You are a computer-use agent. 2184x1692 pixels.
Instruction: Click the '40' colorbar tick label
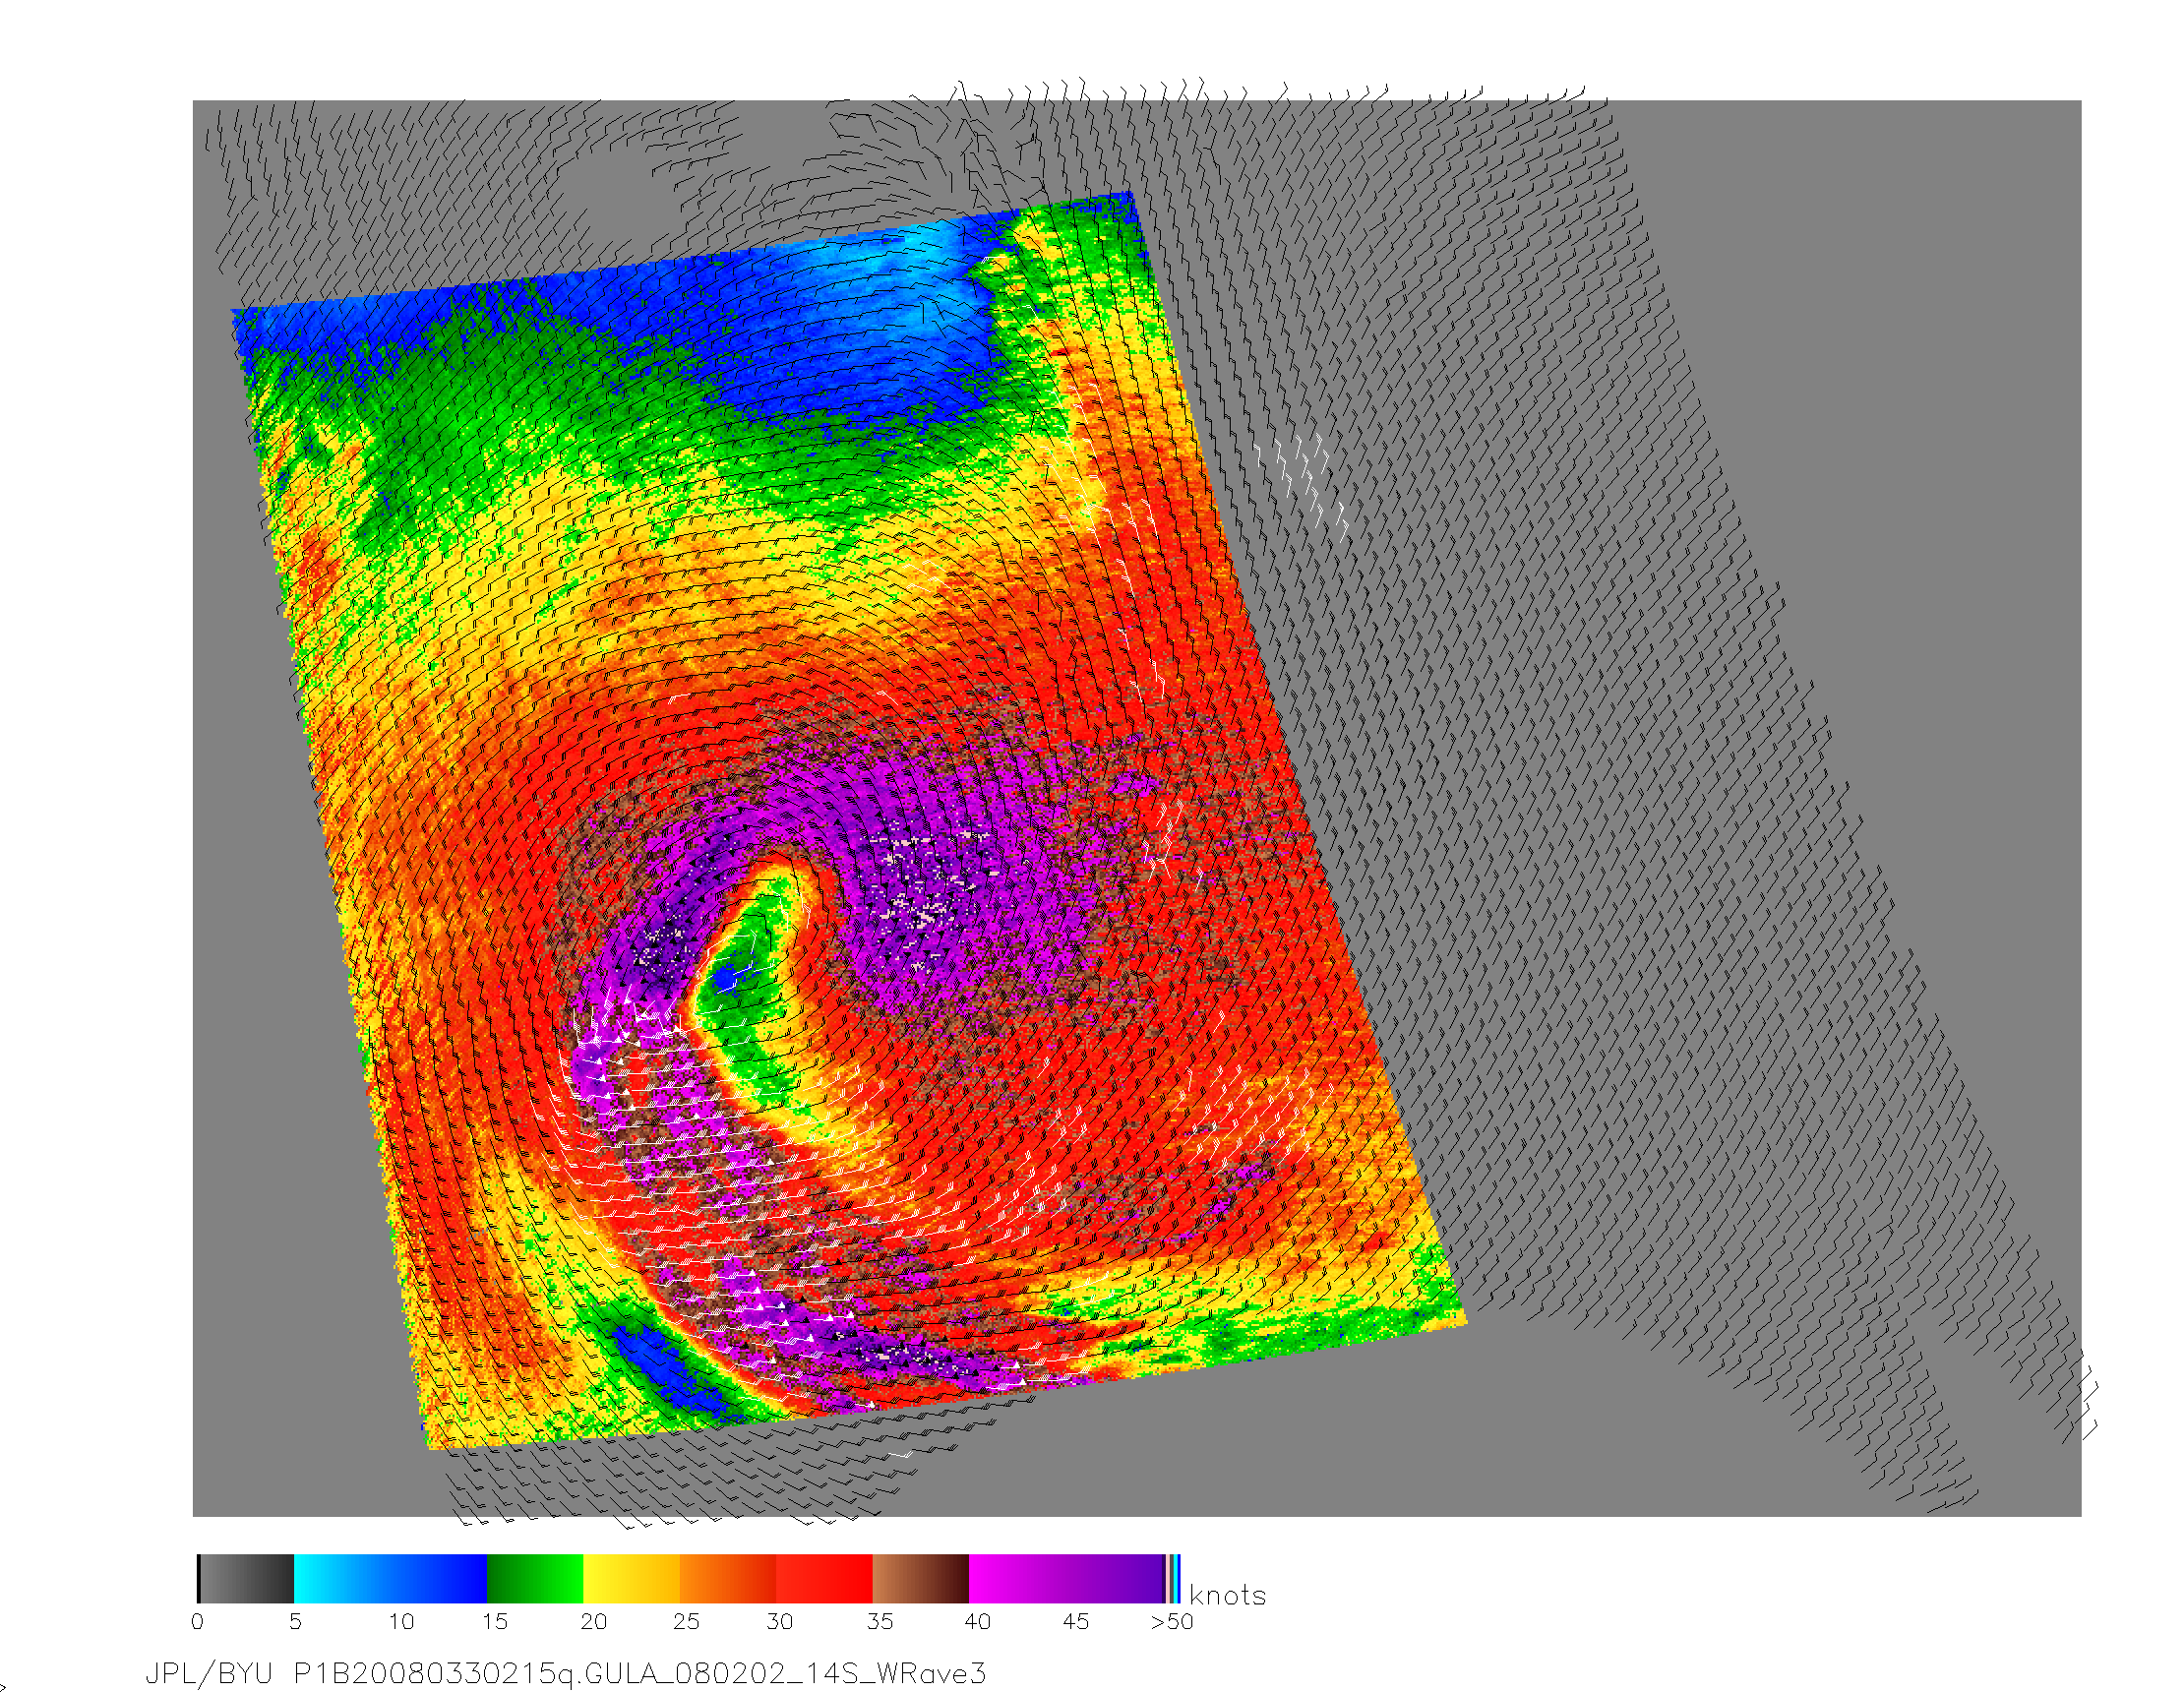(977, 1622)
